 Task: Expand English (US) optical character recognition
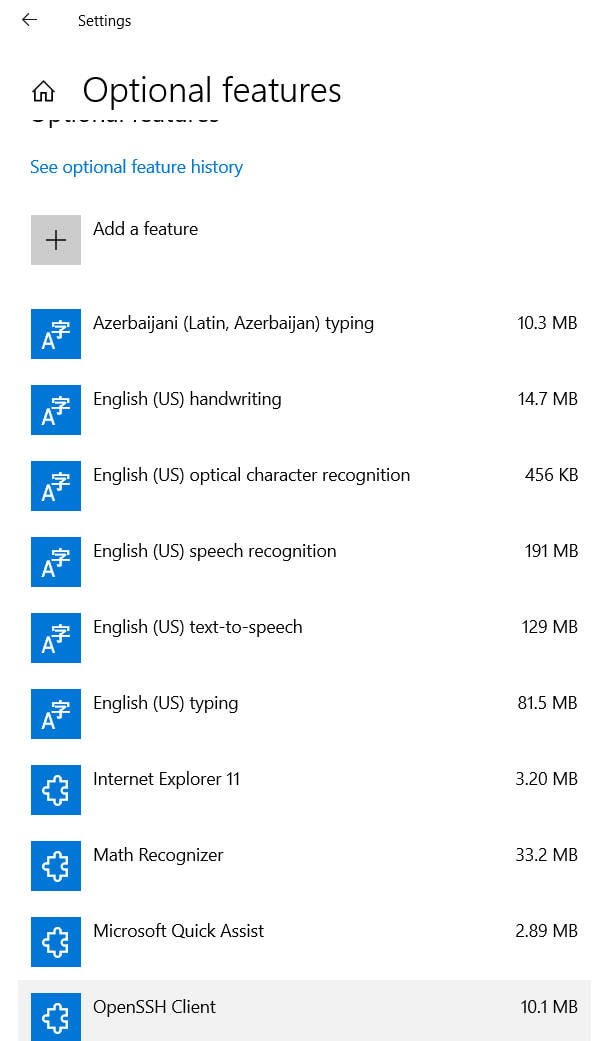pyautogui.click(x=304, y=486)
